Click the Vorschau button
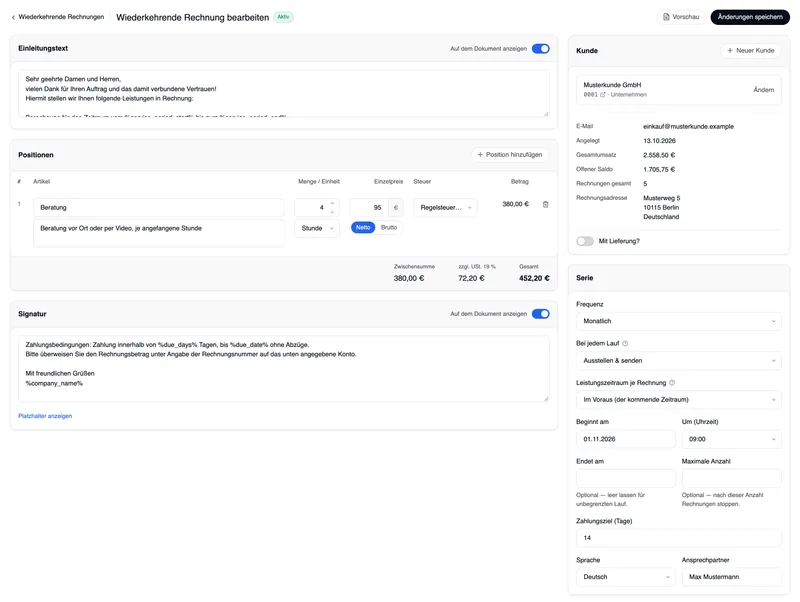Screen dimensions: 800x602 tap(681, 17)
